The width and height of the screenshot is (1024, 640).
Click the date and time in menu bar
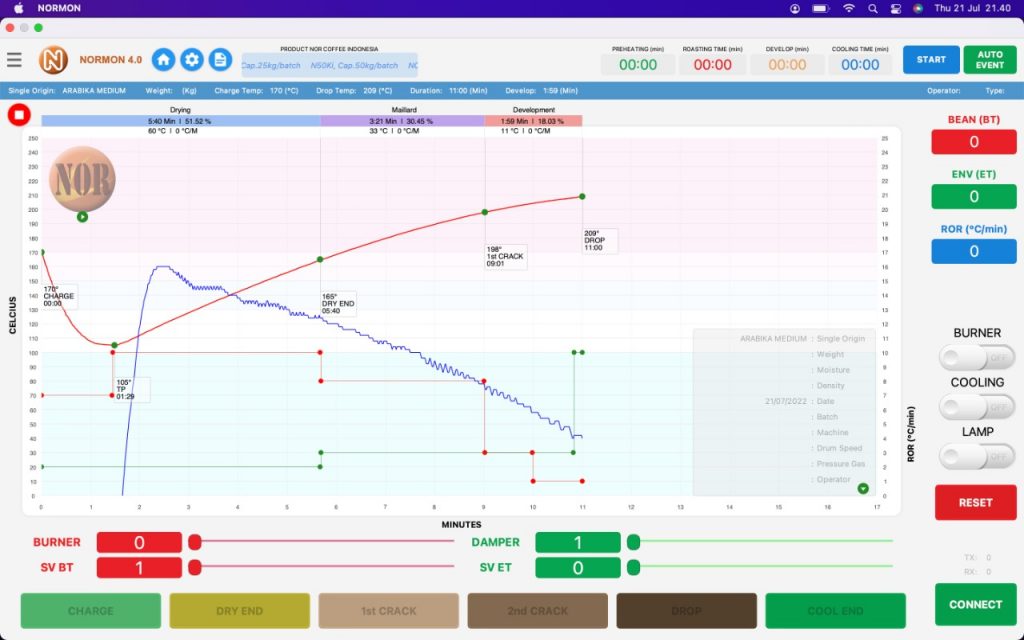pos(972,8)
